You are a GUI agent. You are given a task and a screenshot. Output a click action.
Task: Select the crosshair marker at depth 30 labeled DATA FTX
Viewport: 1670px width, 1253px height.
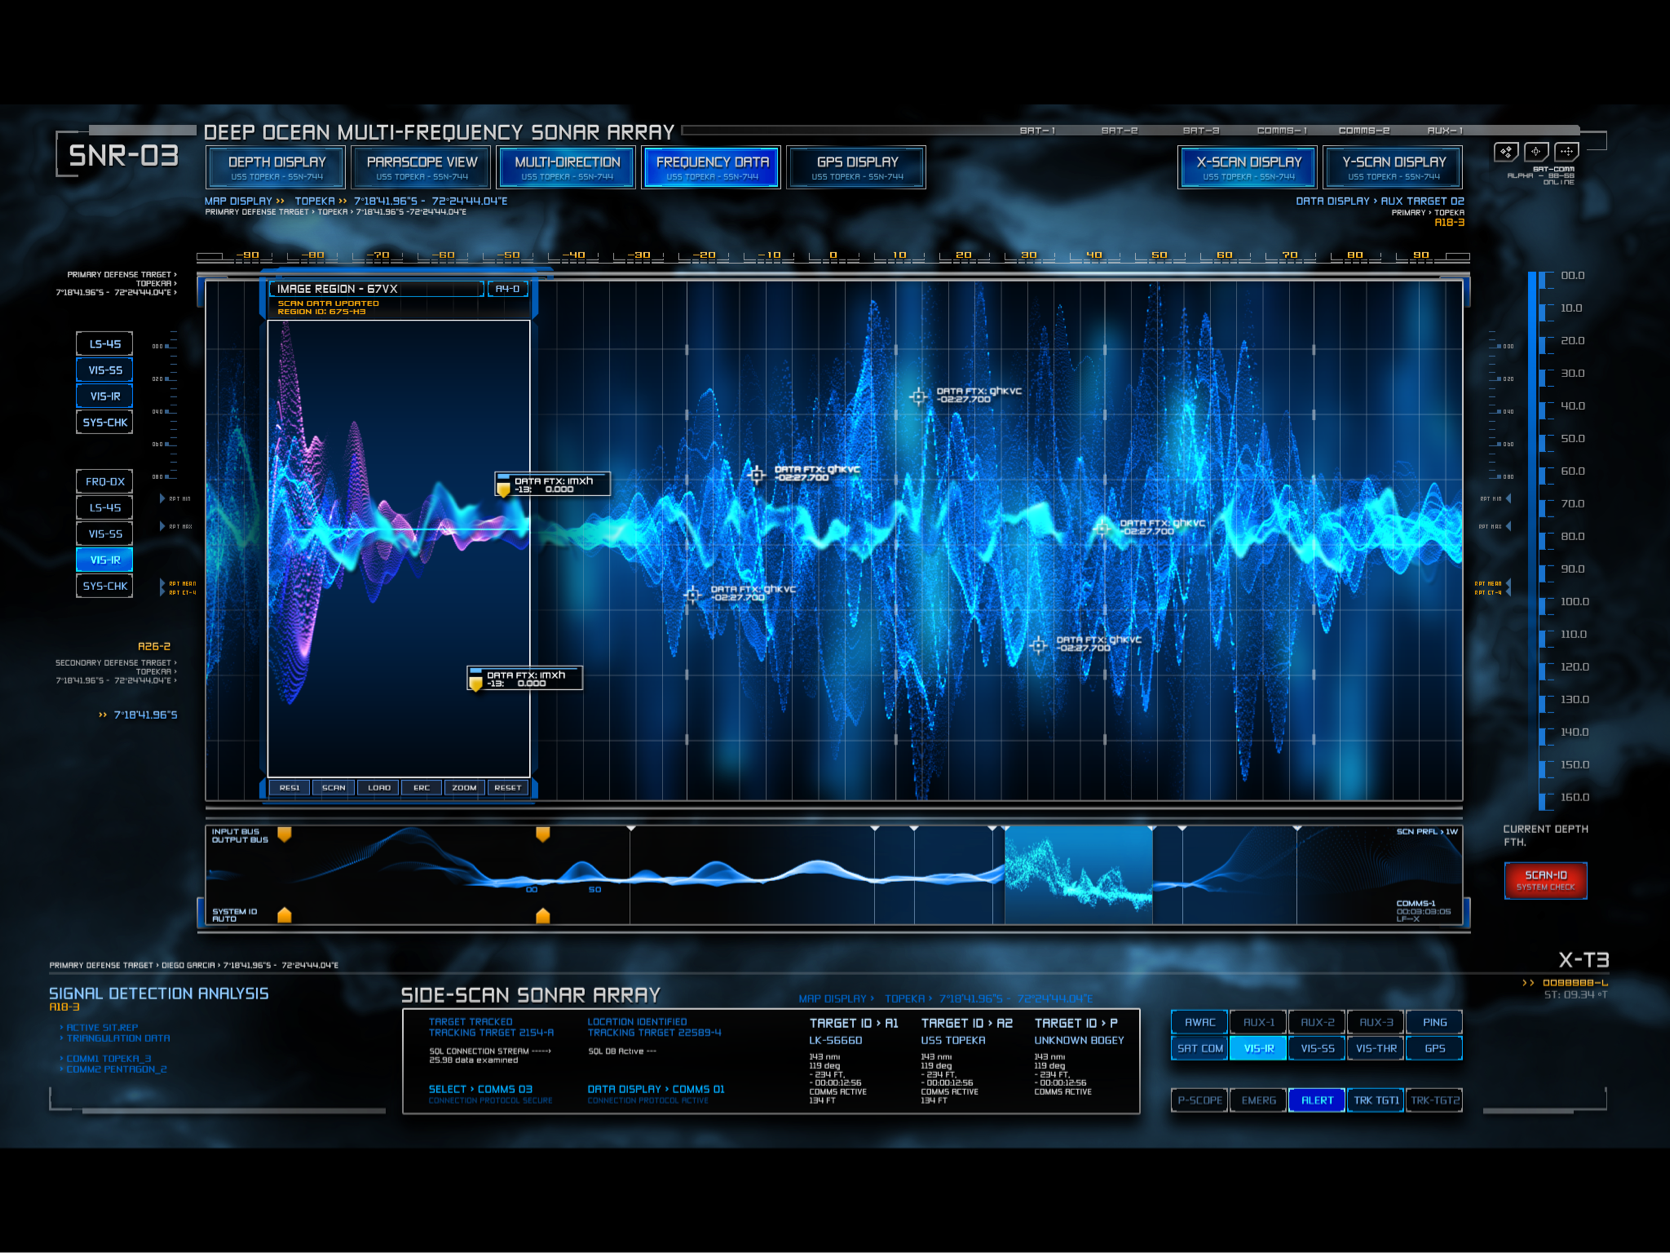(918, 397)
